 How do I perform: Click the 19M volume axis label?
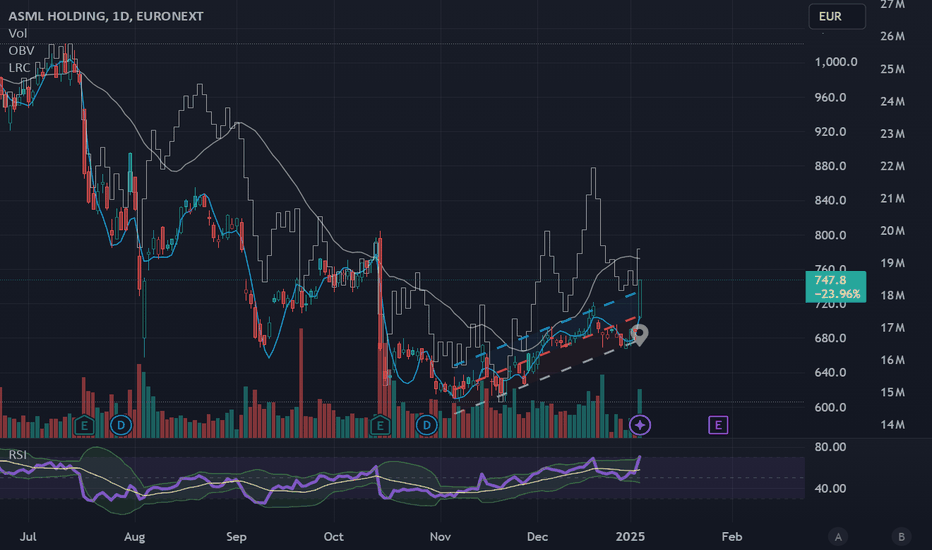click(x=892, y=263)
